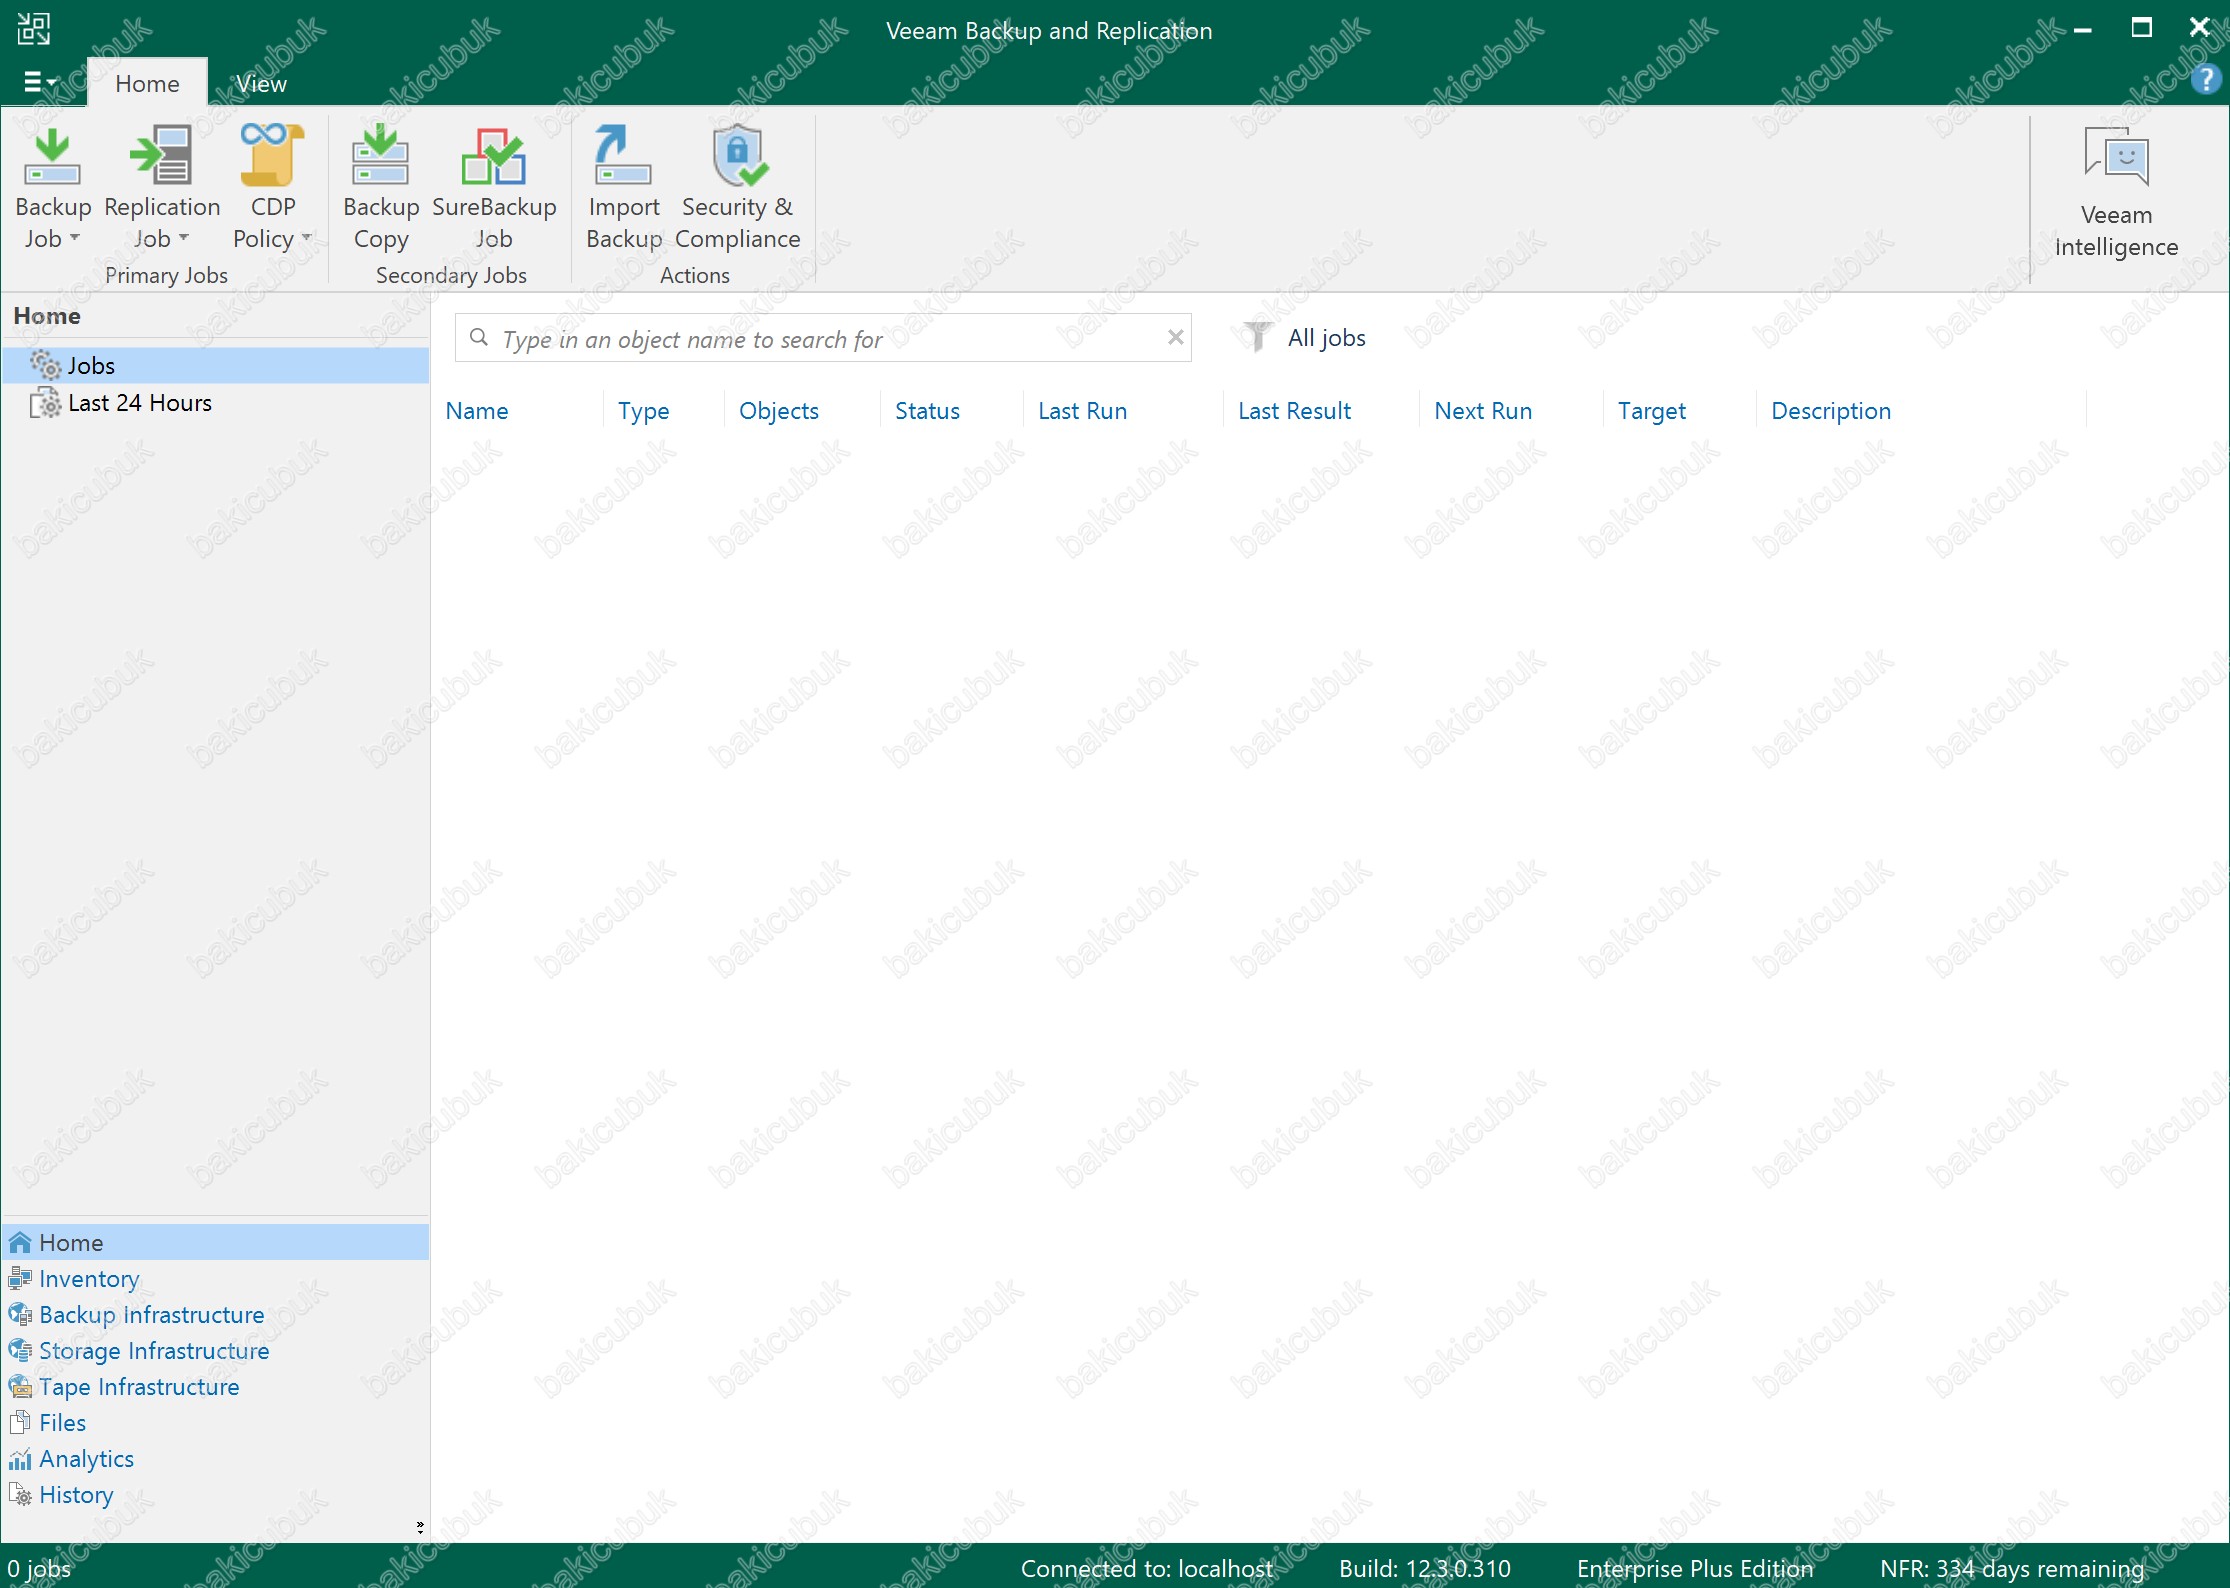Open Security & Compliance shield icon
2230x1588 pixels.
[739, 156]
